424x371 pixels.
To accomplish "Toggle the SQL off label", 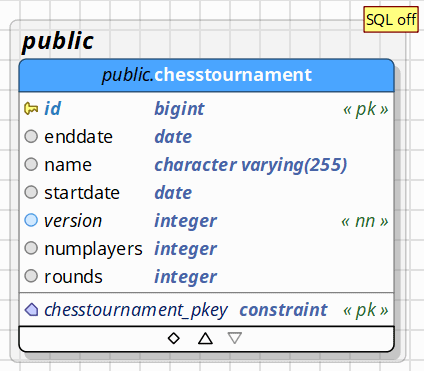I will point(391,20).
